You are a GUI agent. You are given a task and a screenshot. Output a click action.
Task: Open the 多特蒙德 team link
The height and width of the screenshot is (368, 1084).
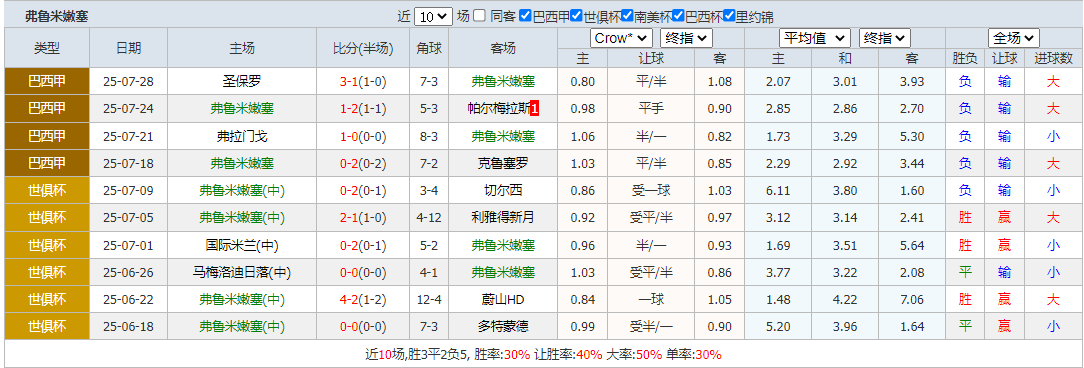(503, 327)
